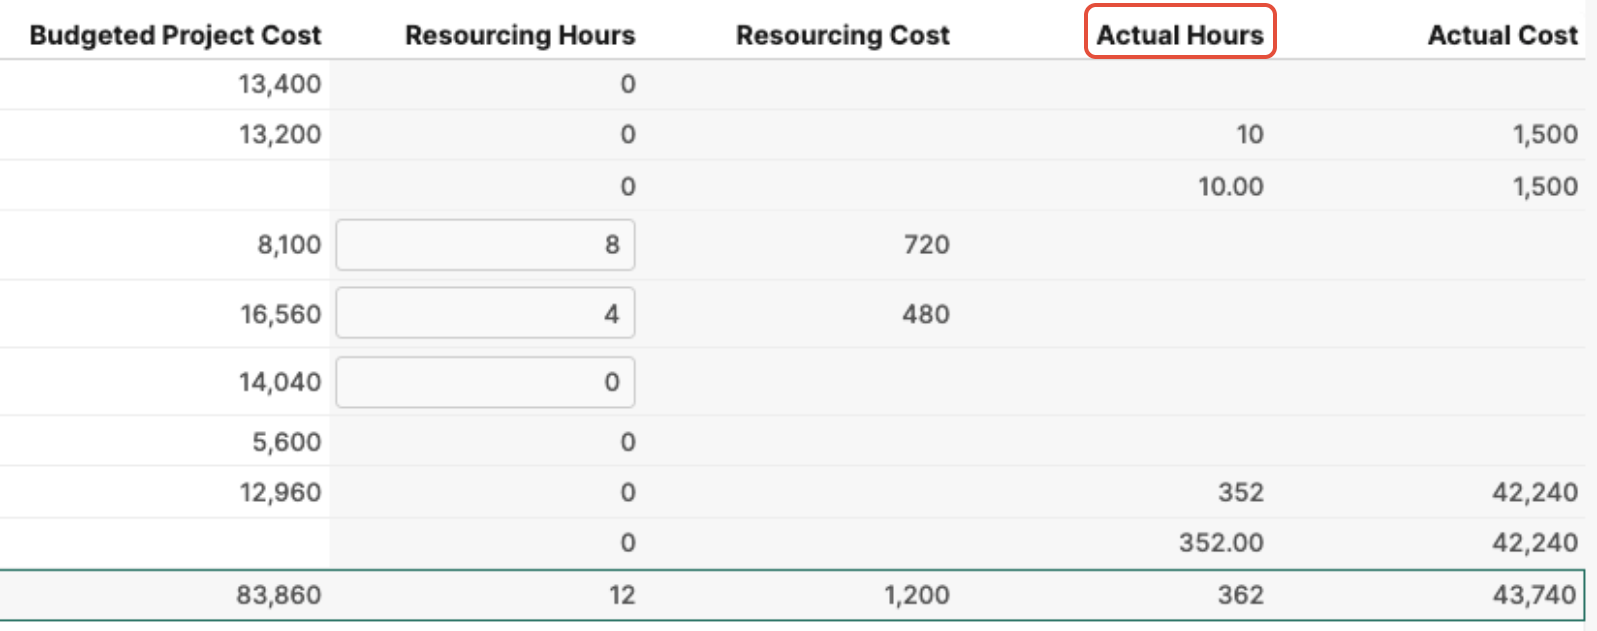Viewport: 1597px width, 631px height.
Task: Select Actual Cost 1,500 in the 13,200 row
Action: [1545, 134]
